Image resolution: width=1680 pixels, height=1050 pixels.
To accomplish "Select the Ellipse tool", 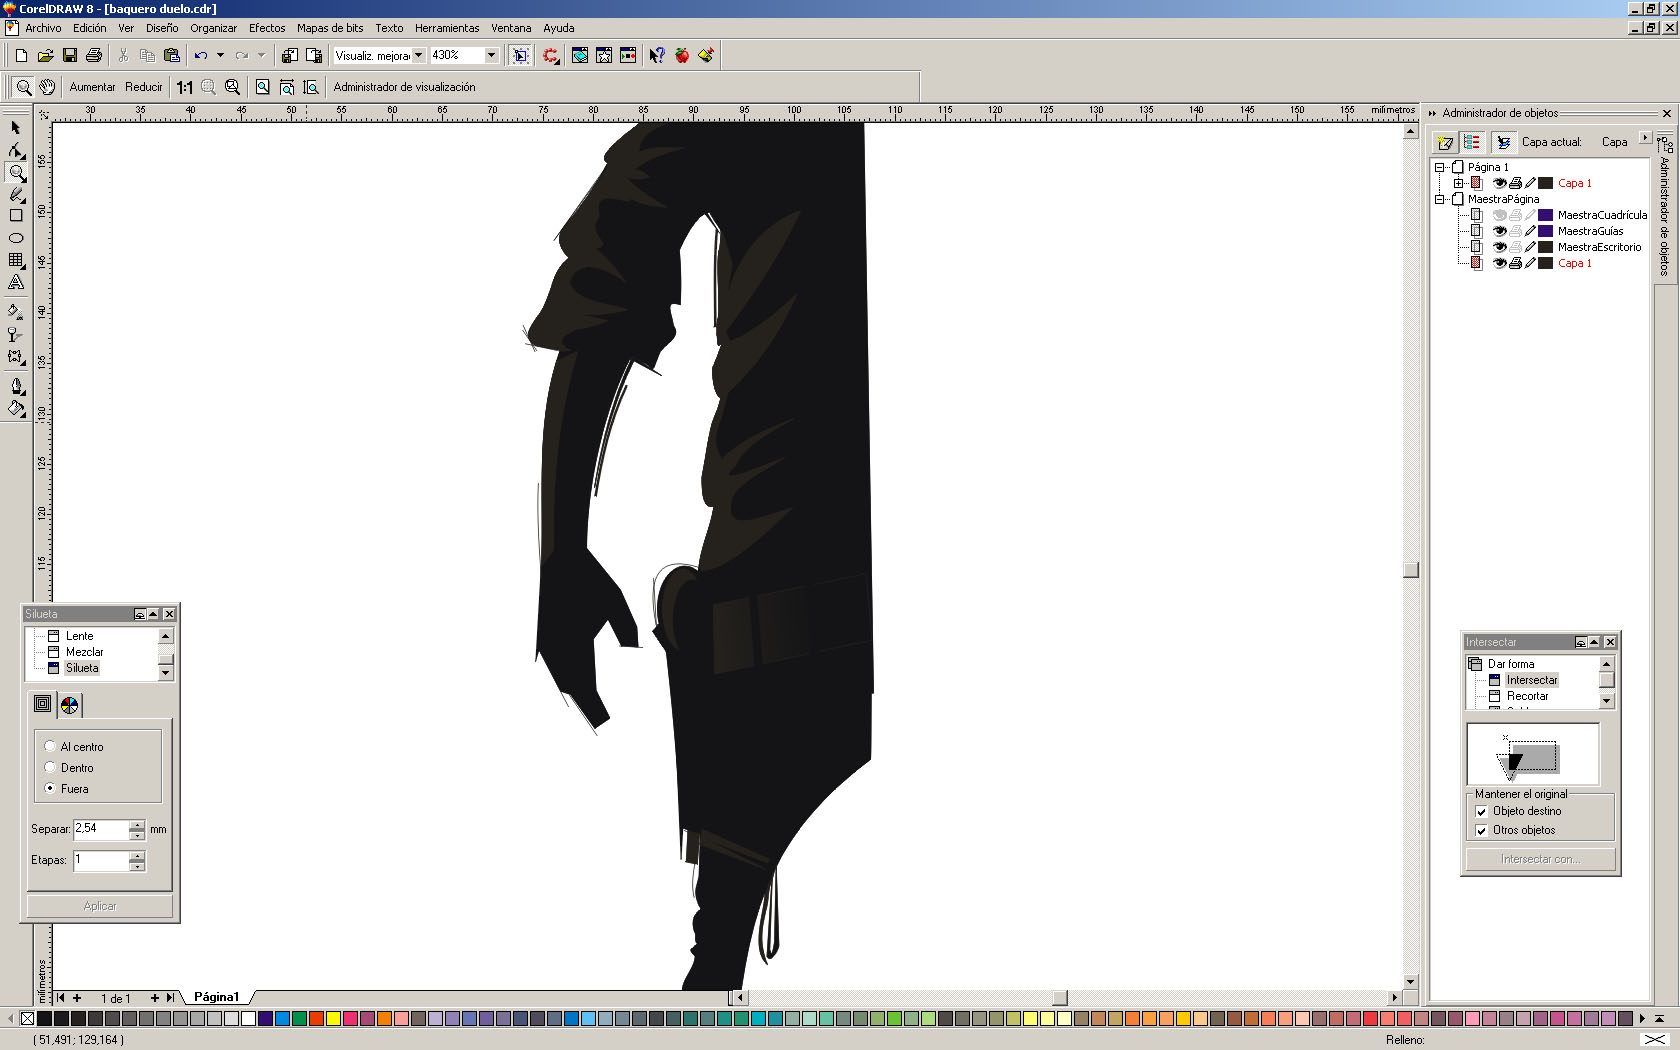I will (x=16, y=238).
